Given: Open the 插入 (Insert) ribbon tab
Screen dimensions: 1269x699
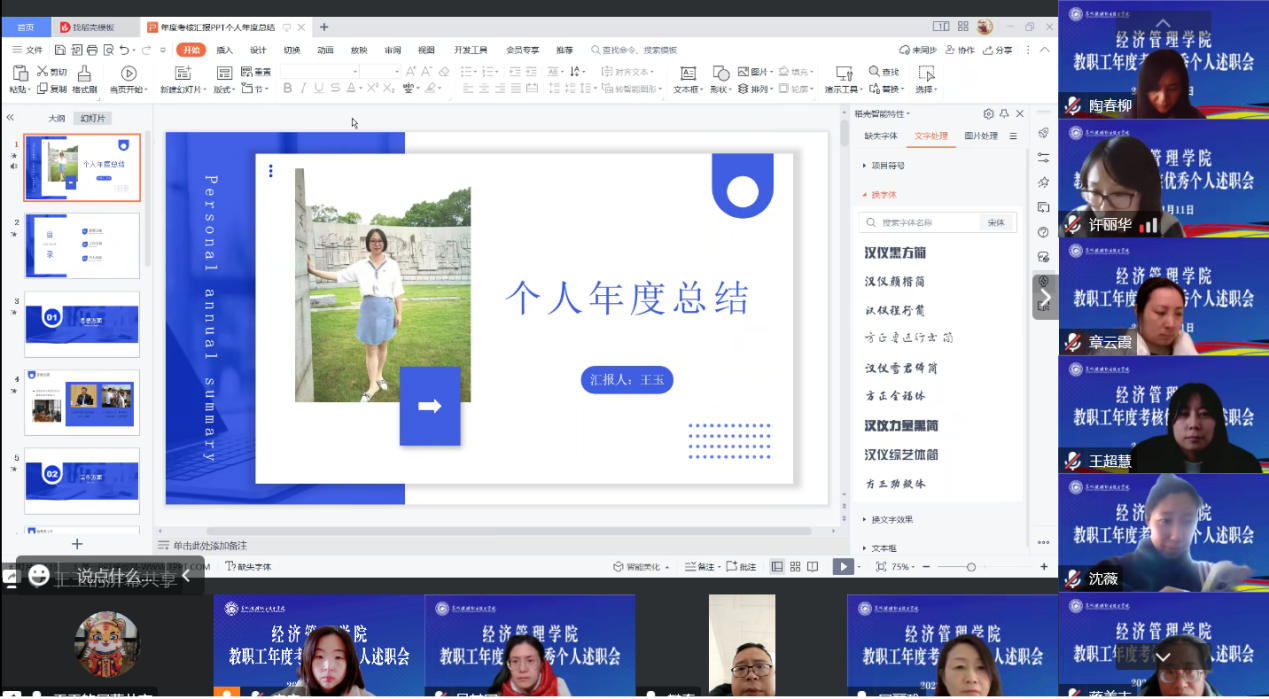Looking at the screenshot, I should click(225, 50).
